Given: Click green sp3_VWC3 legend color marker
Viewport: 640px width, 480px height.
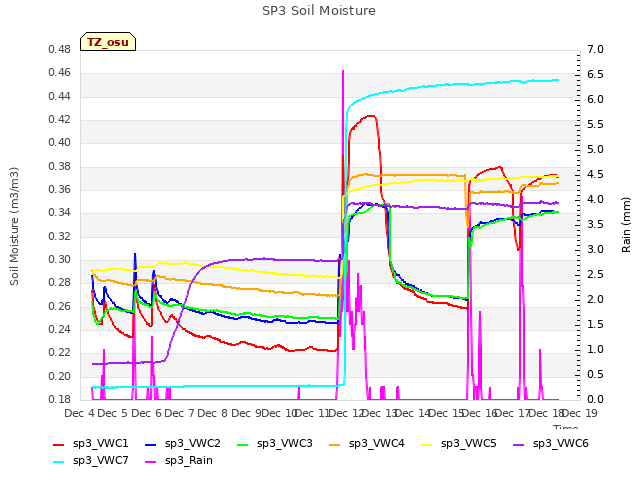Looking at the screenshot, I should click(243, 445).
